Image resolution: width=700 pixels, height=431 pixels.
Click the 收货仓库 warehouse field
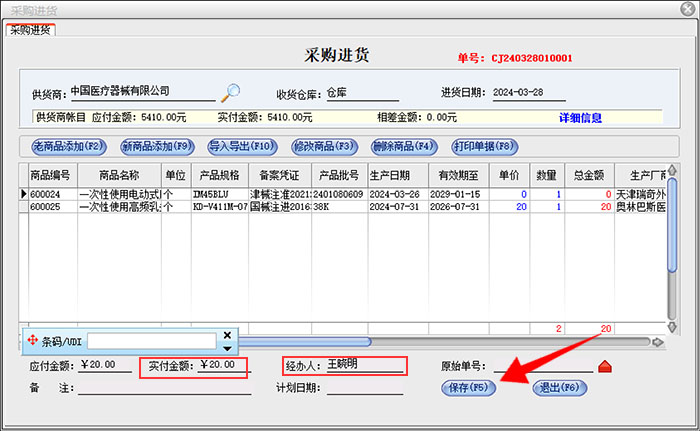362,93
